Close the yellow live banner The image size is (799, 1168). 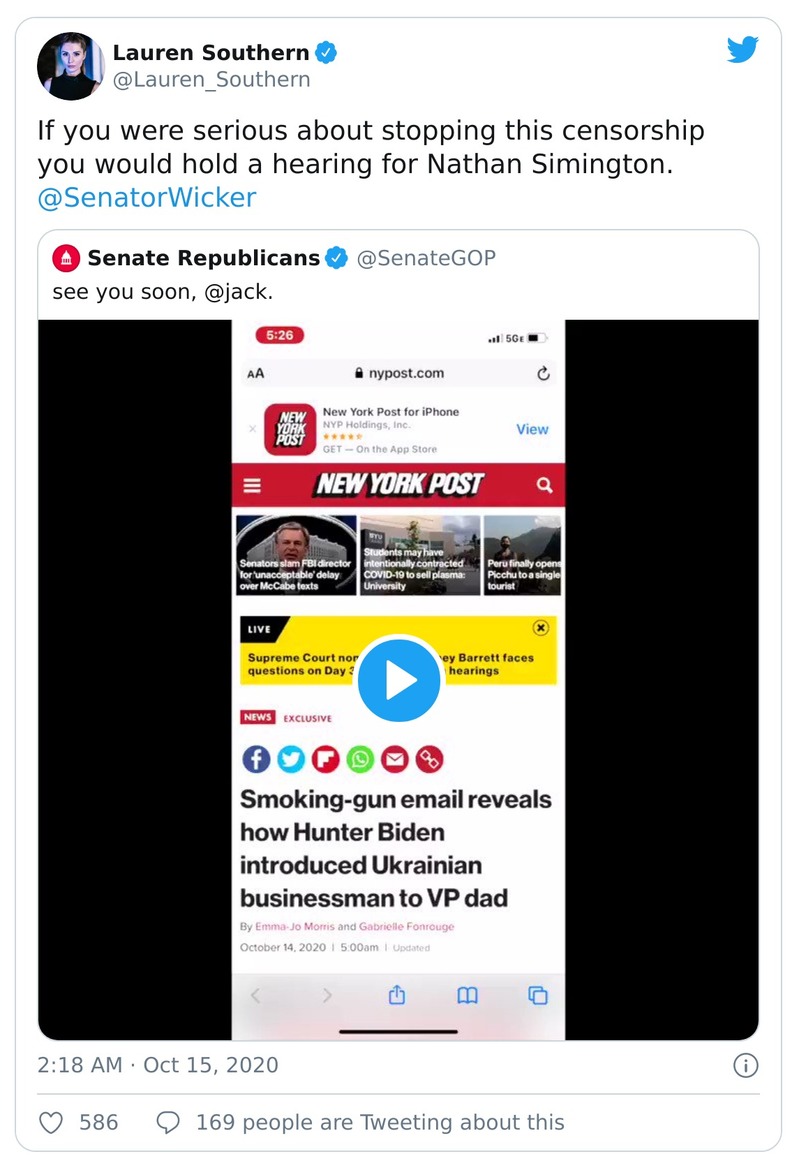click(x=540, y=628)
